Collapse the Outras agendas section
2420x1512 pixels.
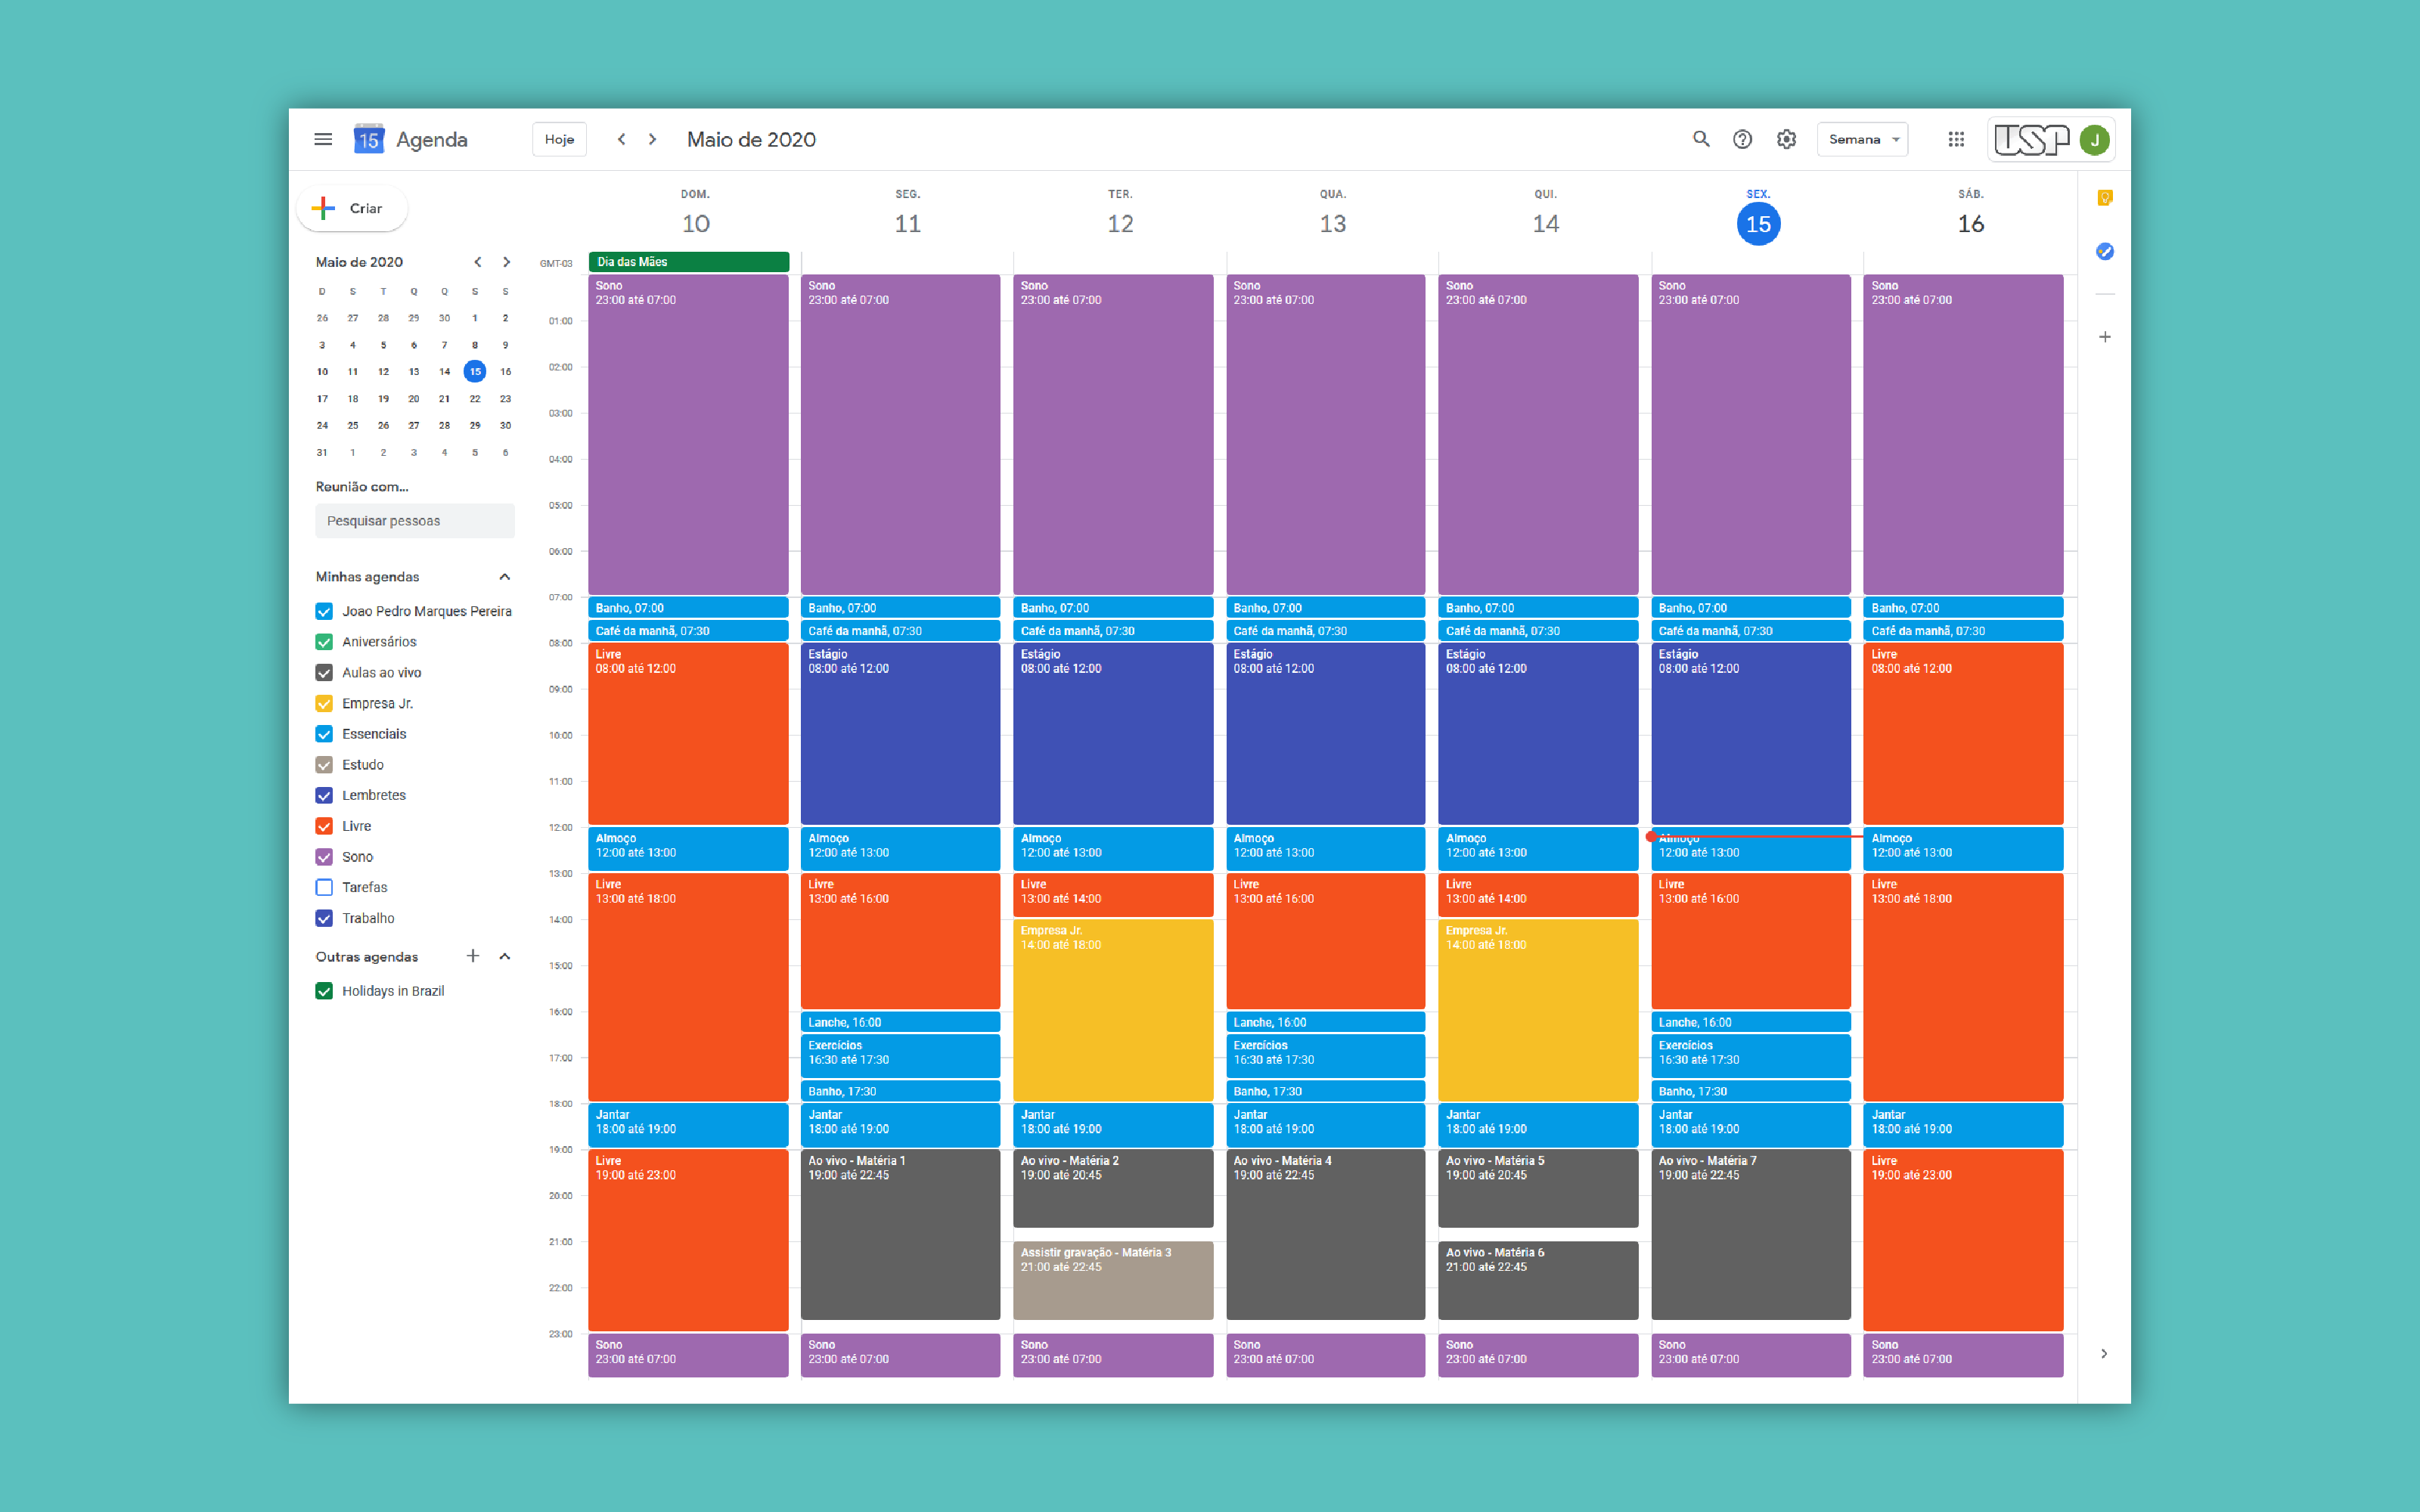coord(505,957)
